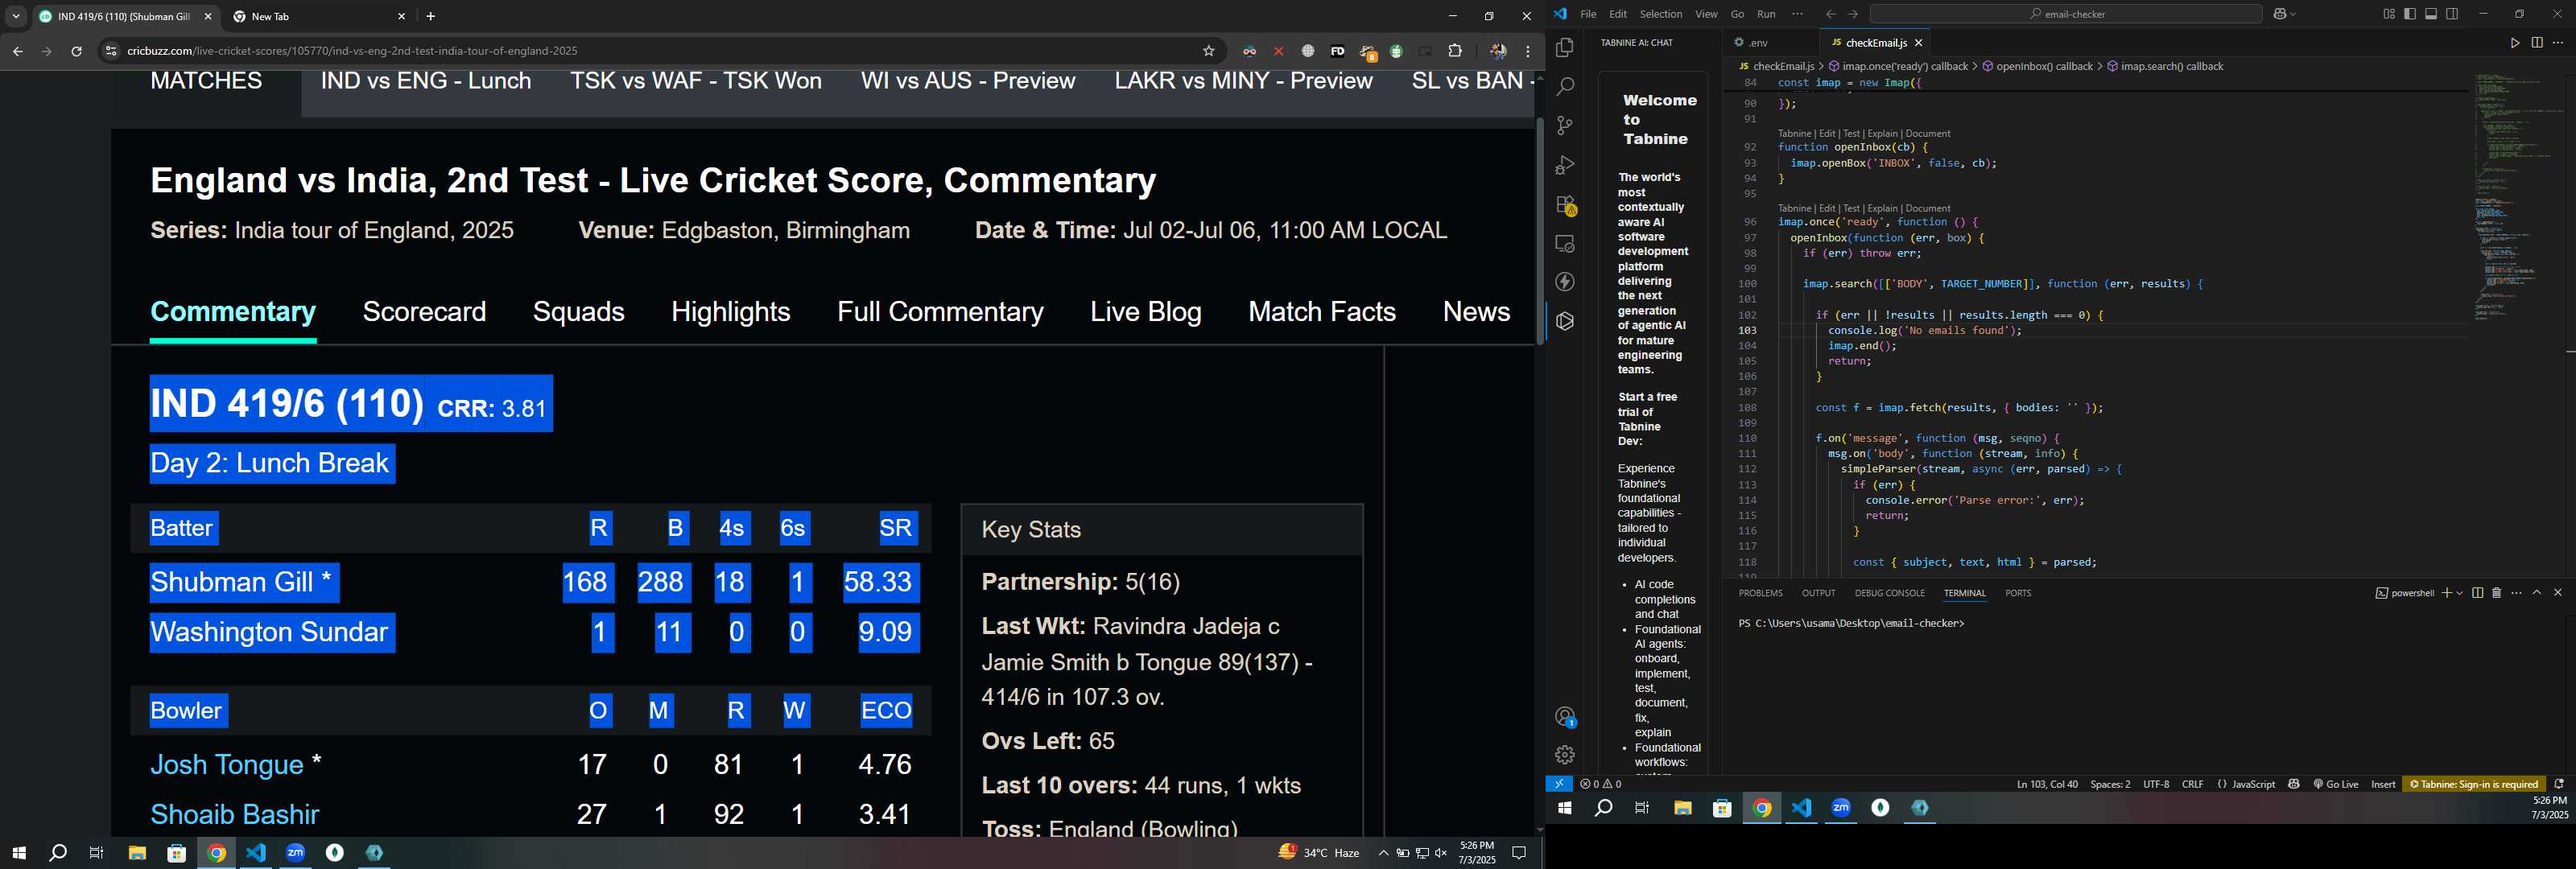Toggle VS Code secondary side bar
Viewport: 2576px width, 869px height.
[x=2452, y=14]
